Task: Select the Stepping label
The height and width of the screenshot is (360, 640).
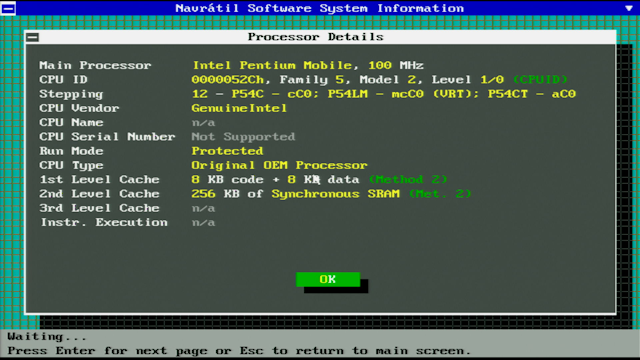Action: point(71,94)
